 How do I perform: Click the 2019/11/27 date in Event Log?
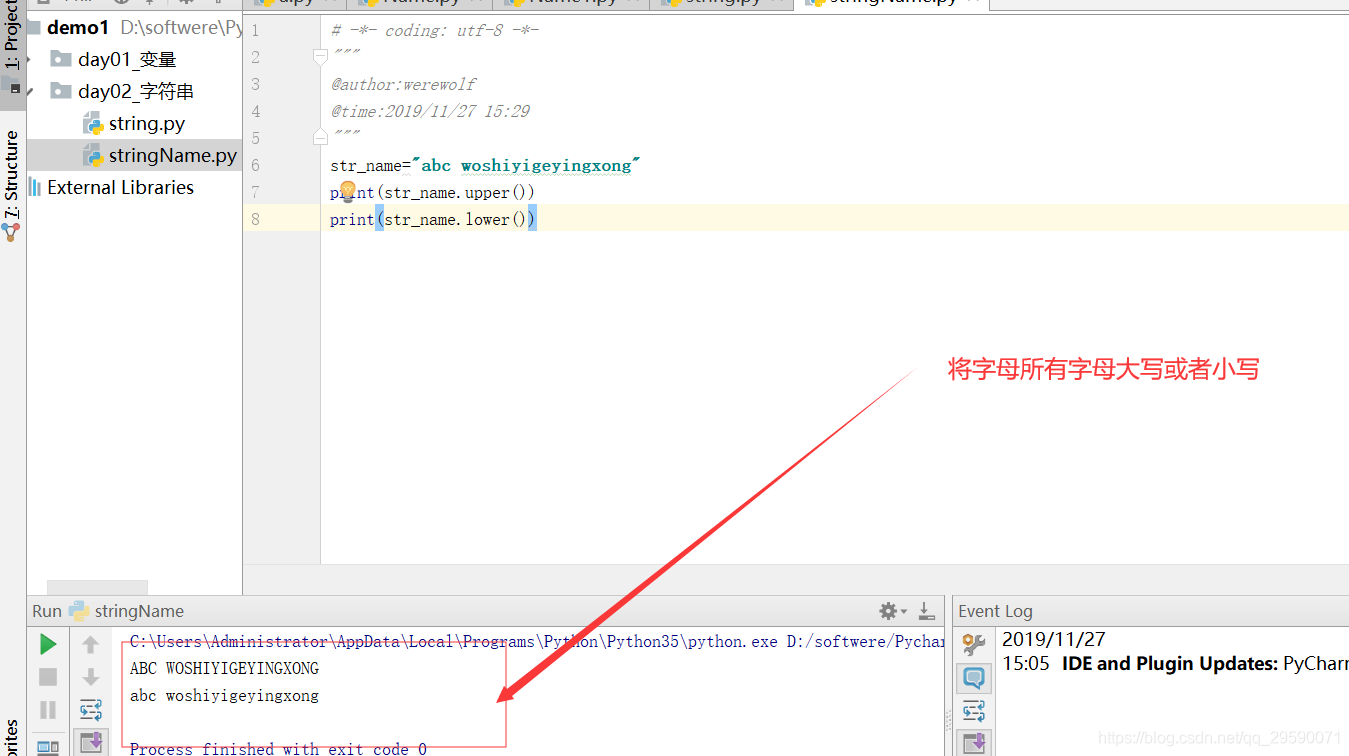1054,639
